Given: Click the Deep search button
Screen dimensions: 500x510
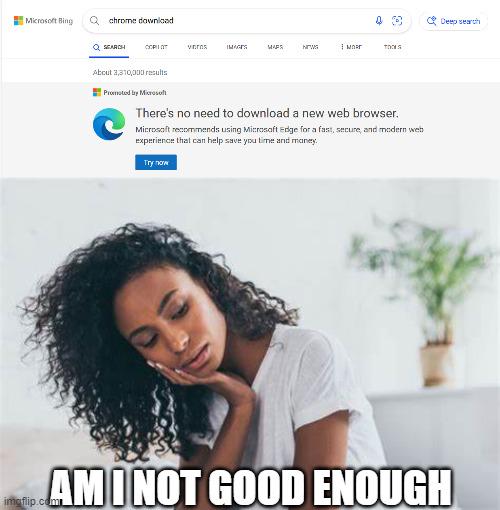Looking at the screenshot, I should click(453, 21).
